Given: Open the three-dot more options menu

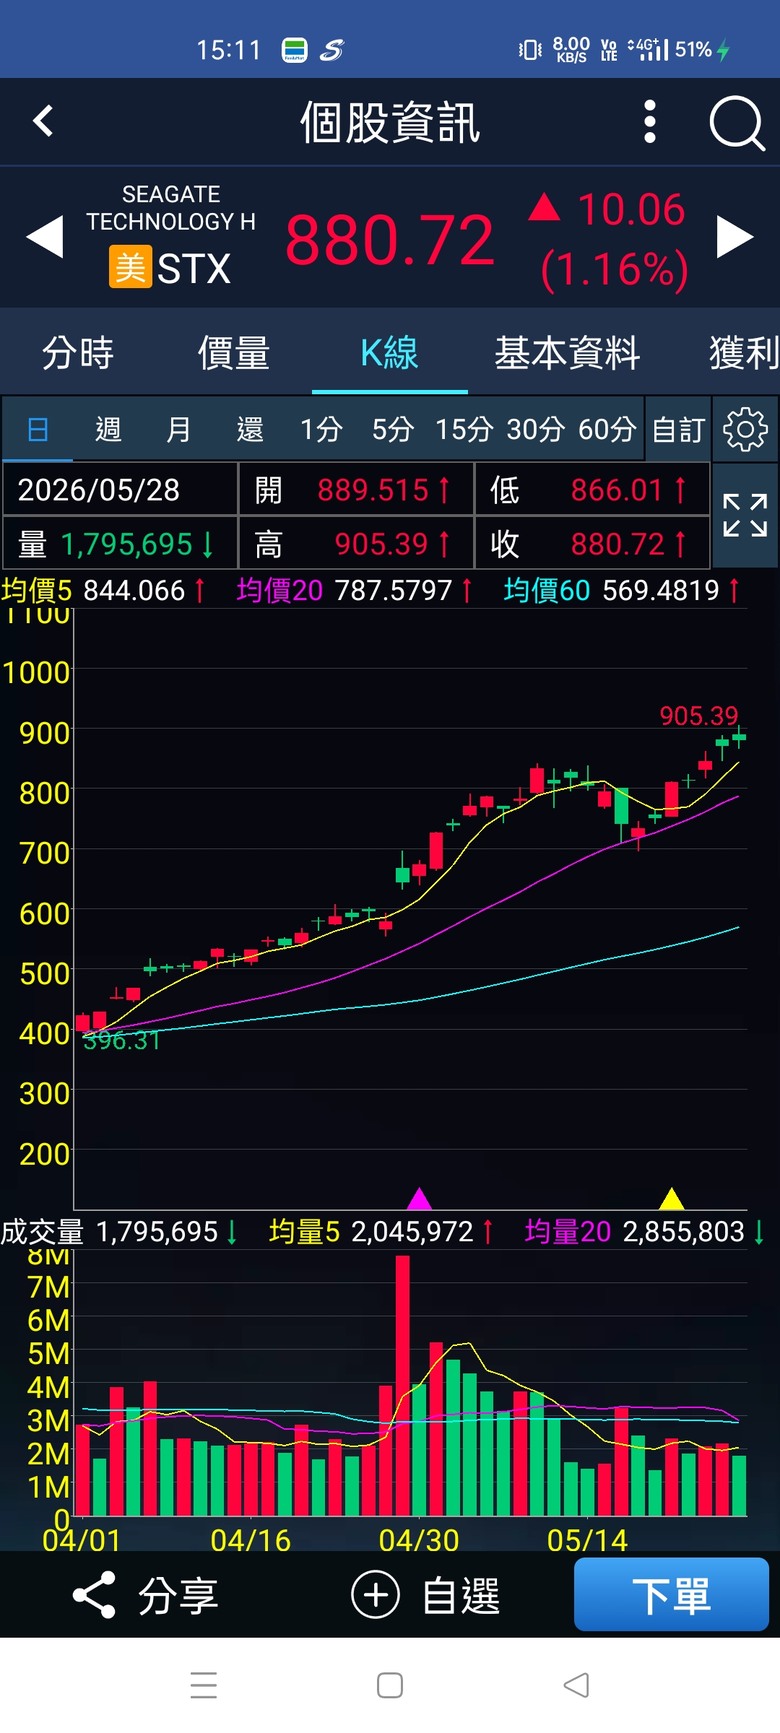Looking at the screenshot, I should click(650, 122).
